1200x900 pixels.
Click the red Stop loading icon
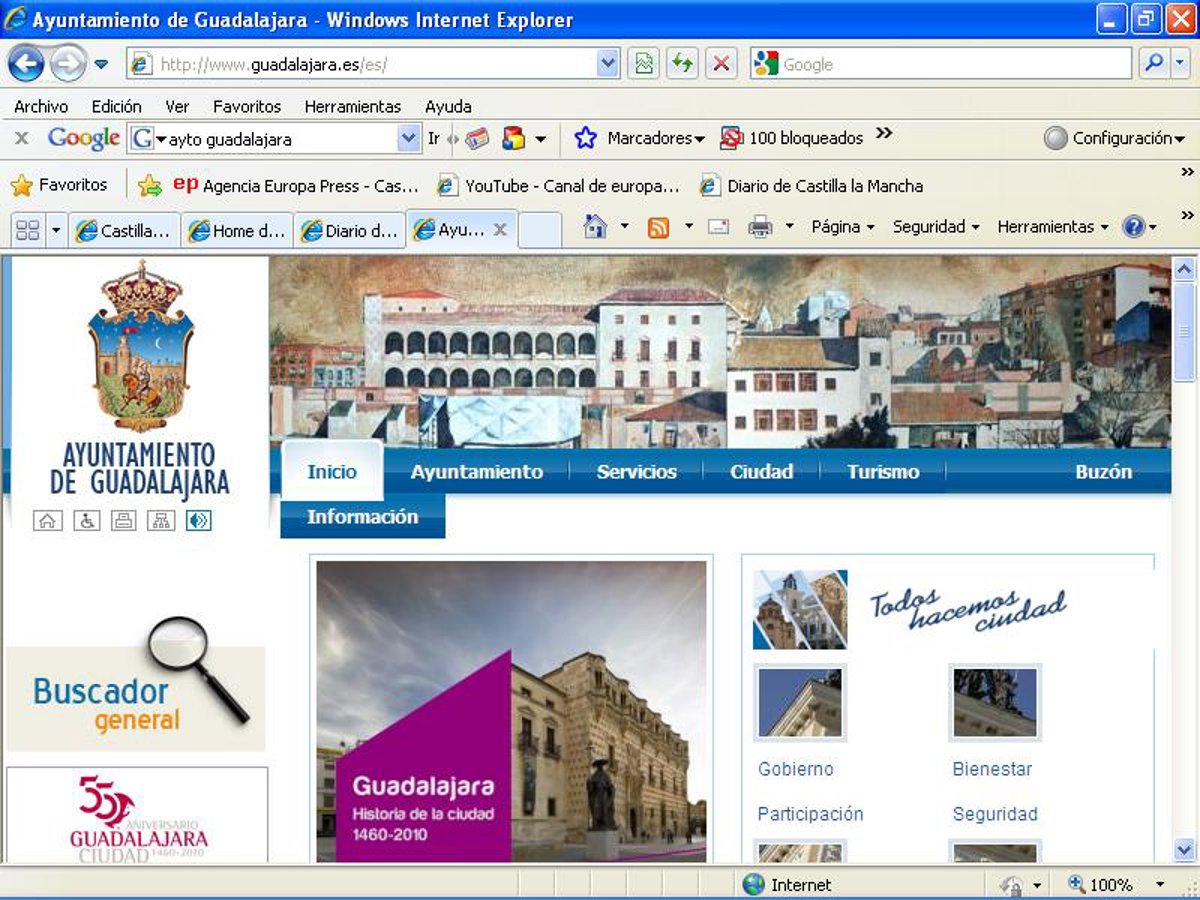[x=720, y=65]
